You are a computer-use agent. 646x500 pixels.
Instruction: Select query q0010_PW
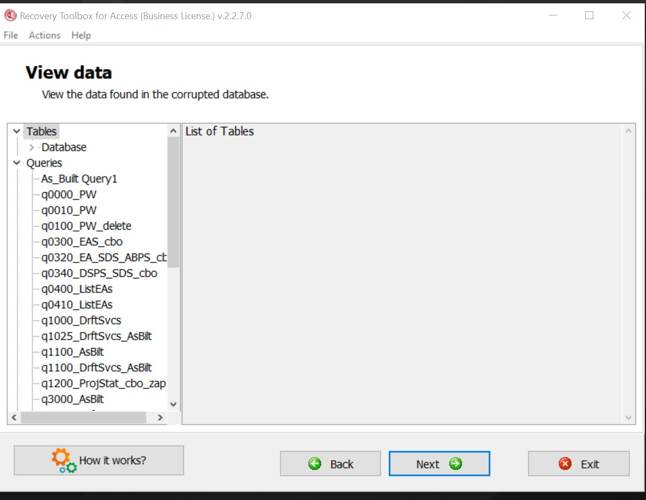69,210
